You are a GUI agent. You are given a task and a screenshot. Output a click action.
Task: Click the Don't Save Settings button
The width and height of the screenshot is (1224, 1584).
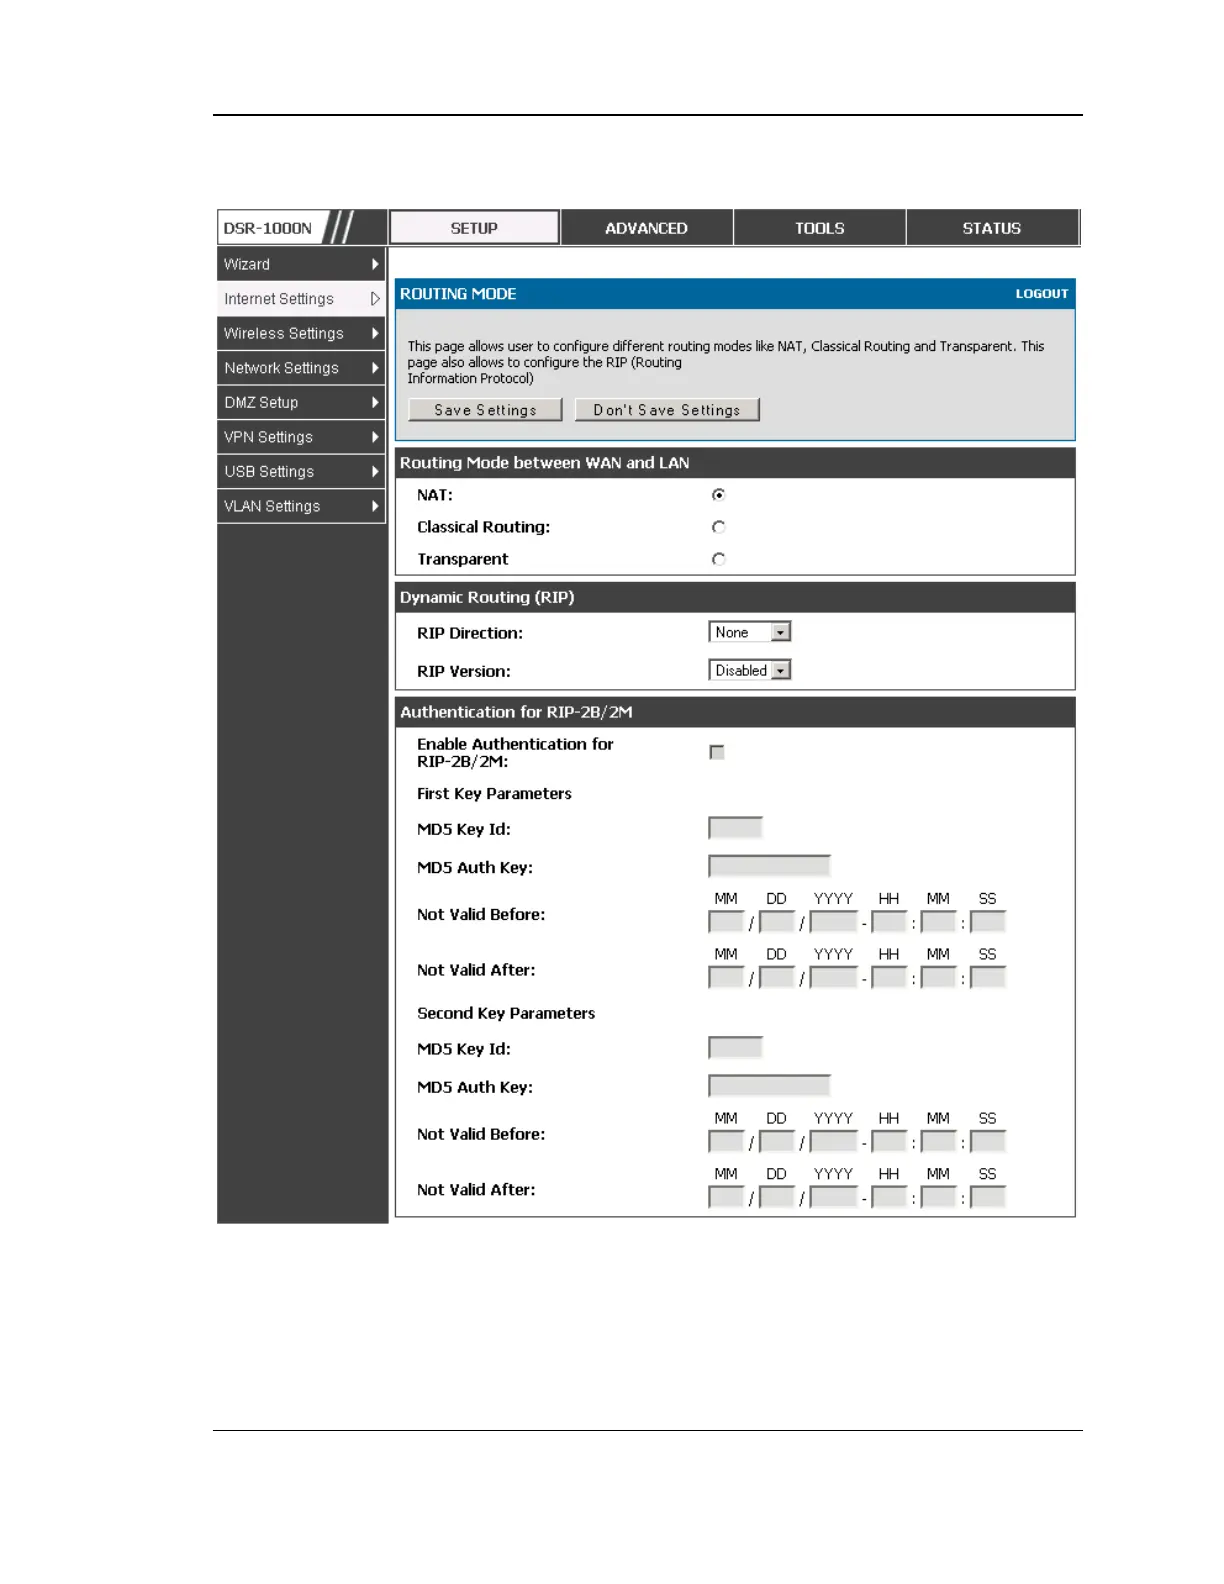click(667, 410)
